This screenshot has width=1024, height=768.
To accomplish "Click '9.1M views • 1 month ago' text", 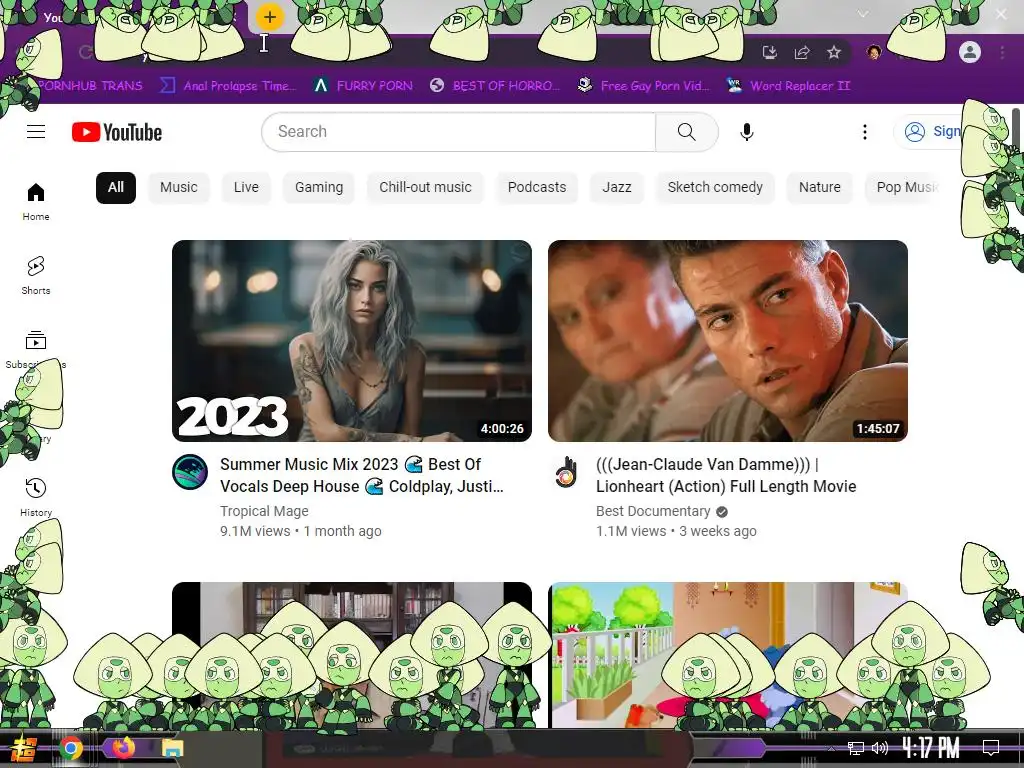I will pos(300,532).
